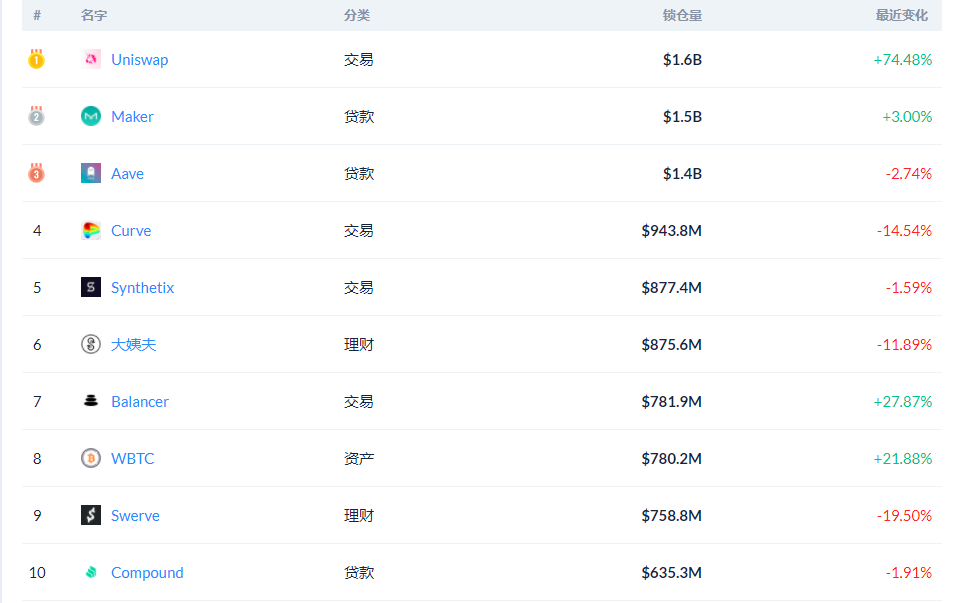
Task: Click the Aave ghost logo icon
Action: coord(91,173)
